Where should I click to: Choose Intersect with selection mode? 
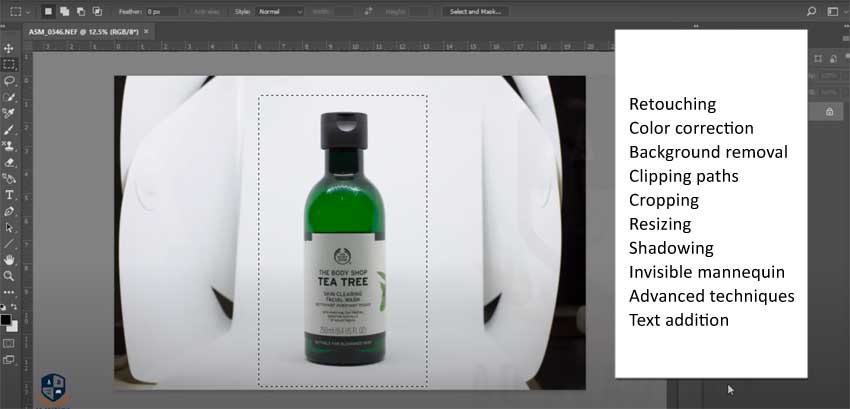tap(97, 11)
